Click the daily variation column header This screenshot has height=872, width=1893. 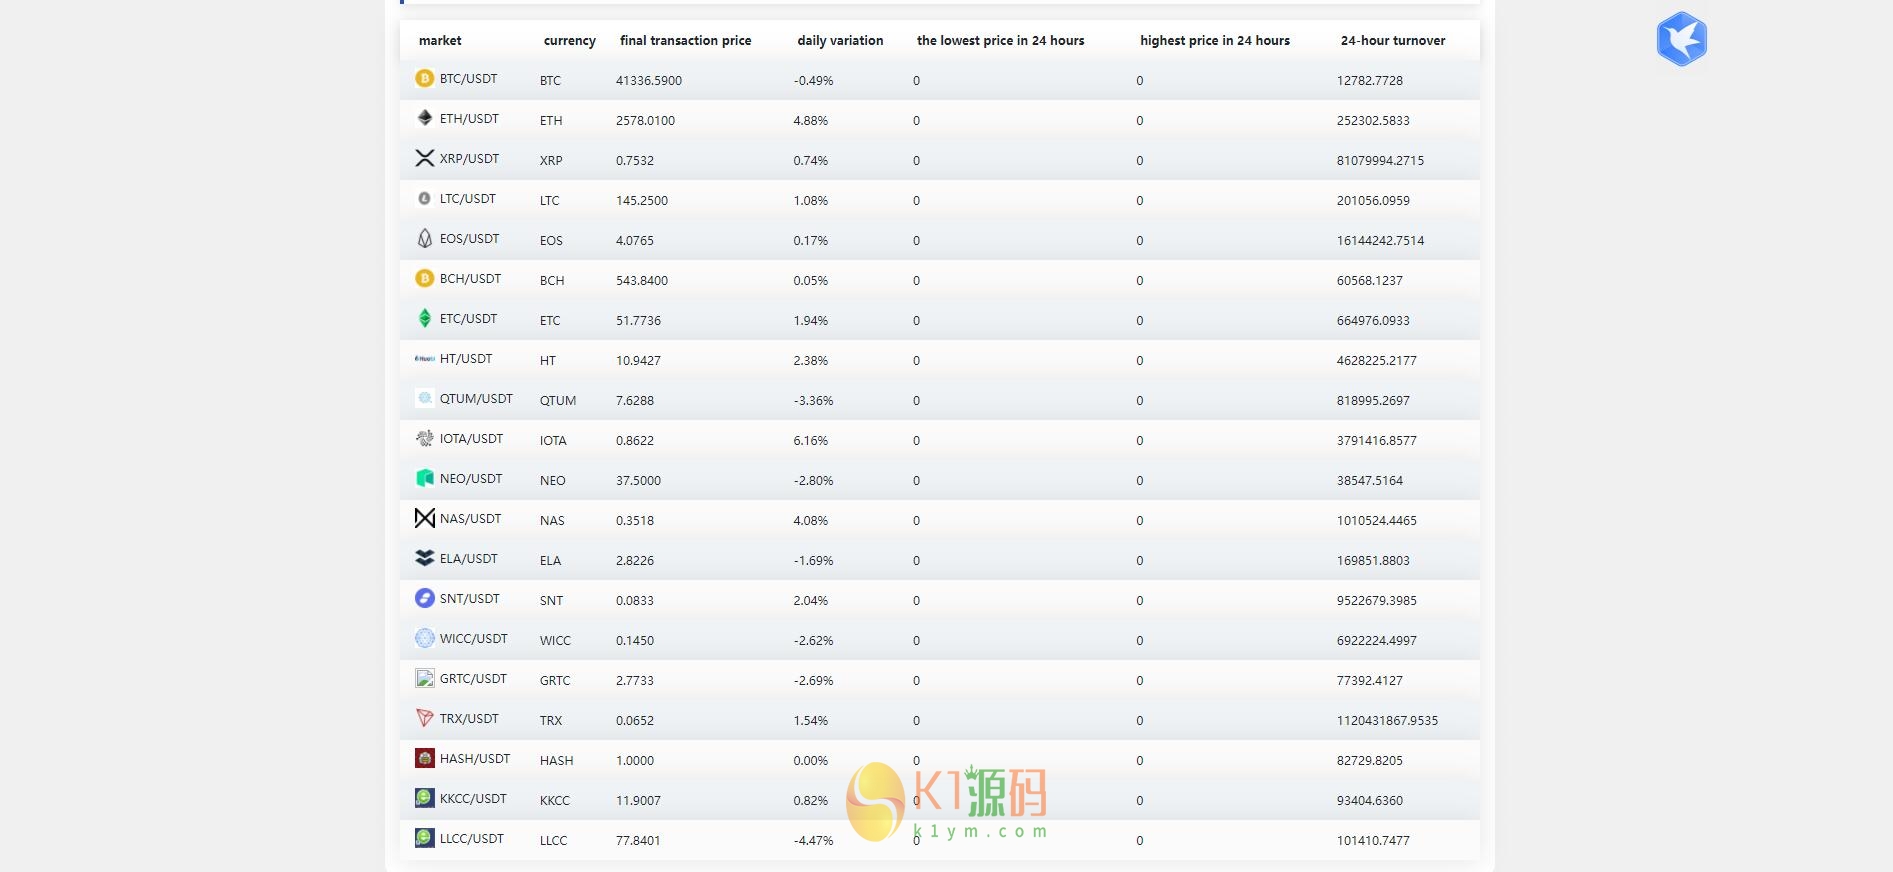coord(840,41)
